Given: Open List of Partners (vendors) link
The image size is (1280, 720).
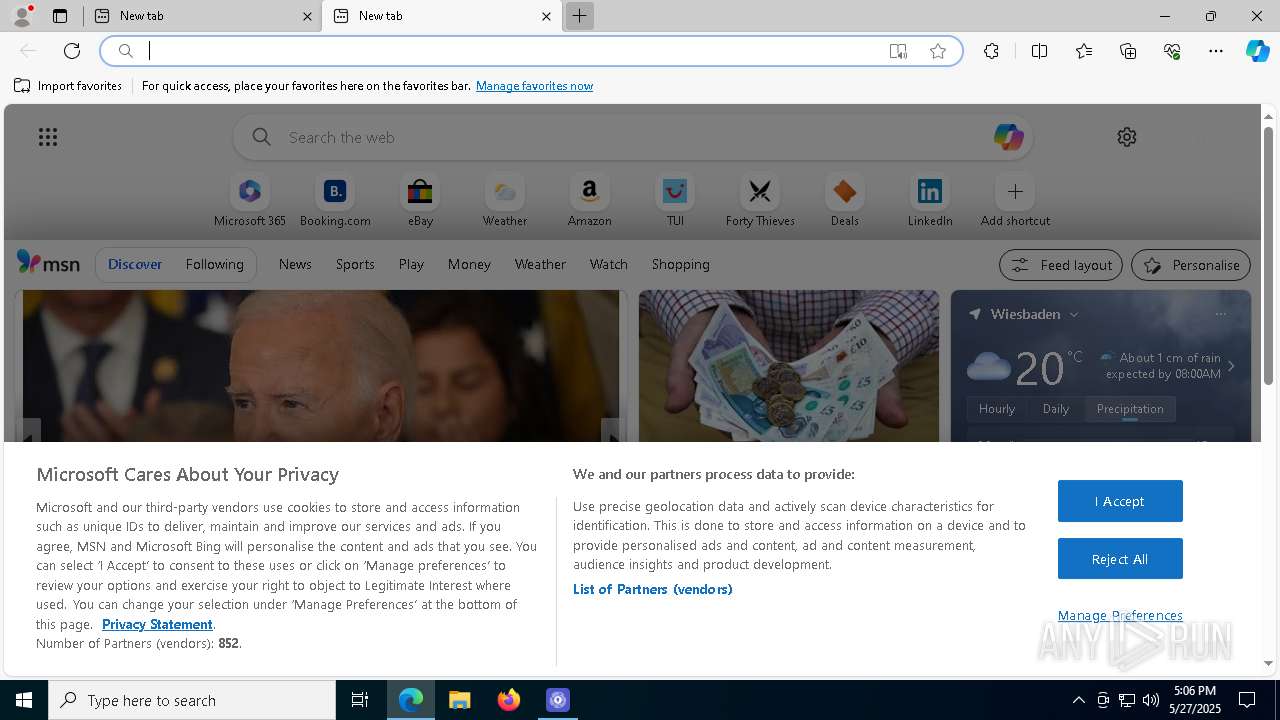Looking at the screenshot, I should coord(653,589).
